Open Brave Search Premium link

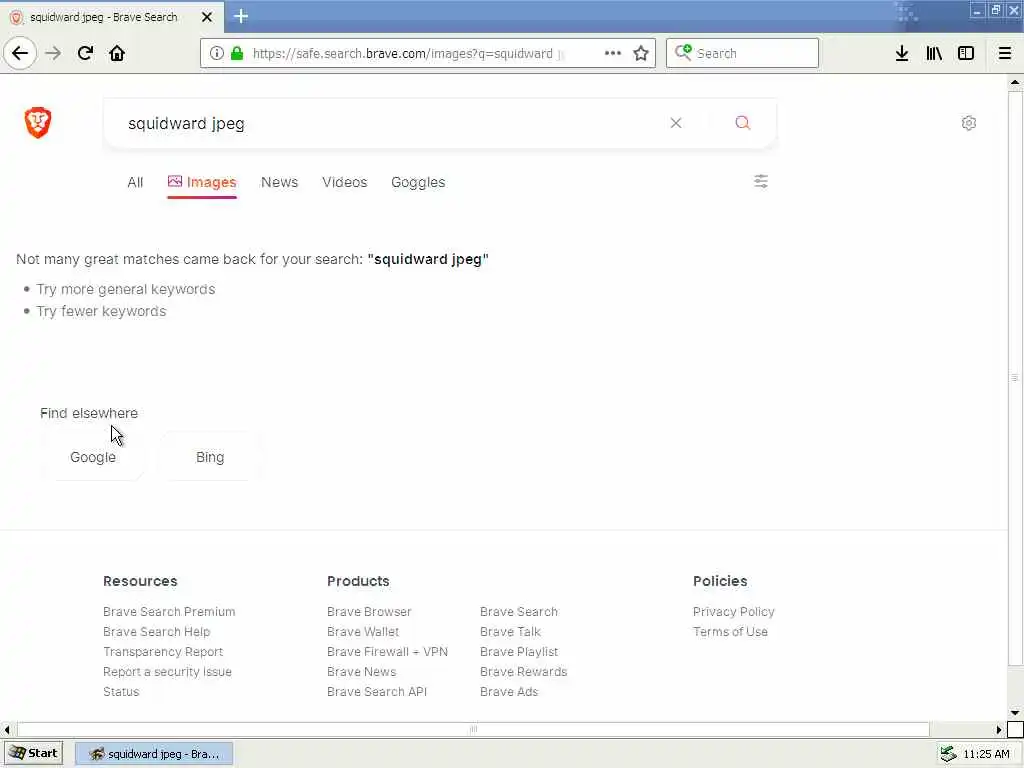click(169, 612)
